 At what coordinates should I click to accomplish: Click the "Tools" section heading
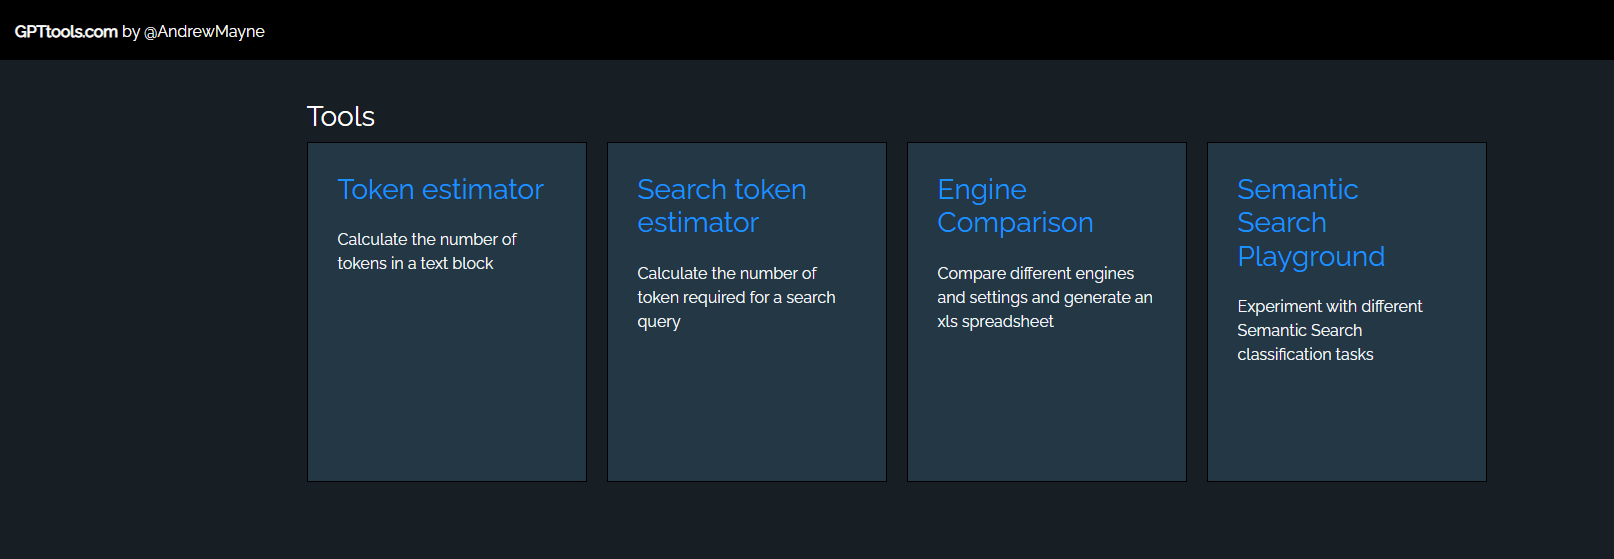(x=341, y=116)
